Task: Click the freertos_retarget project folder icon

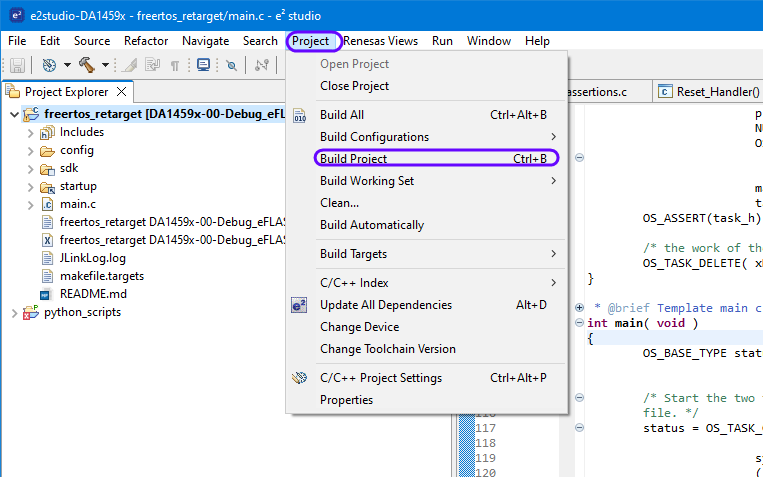Action: (x=31, y=114)
